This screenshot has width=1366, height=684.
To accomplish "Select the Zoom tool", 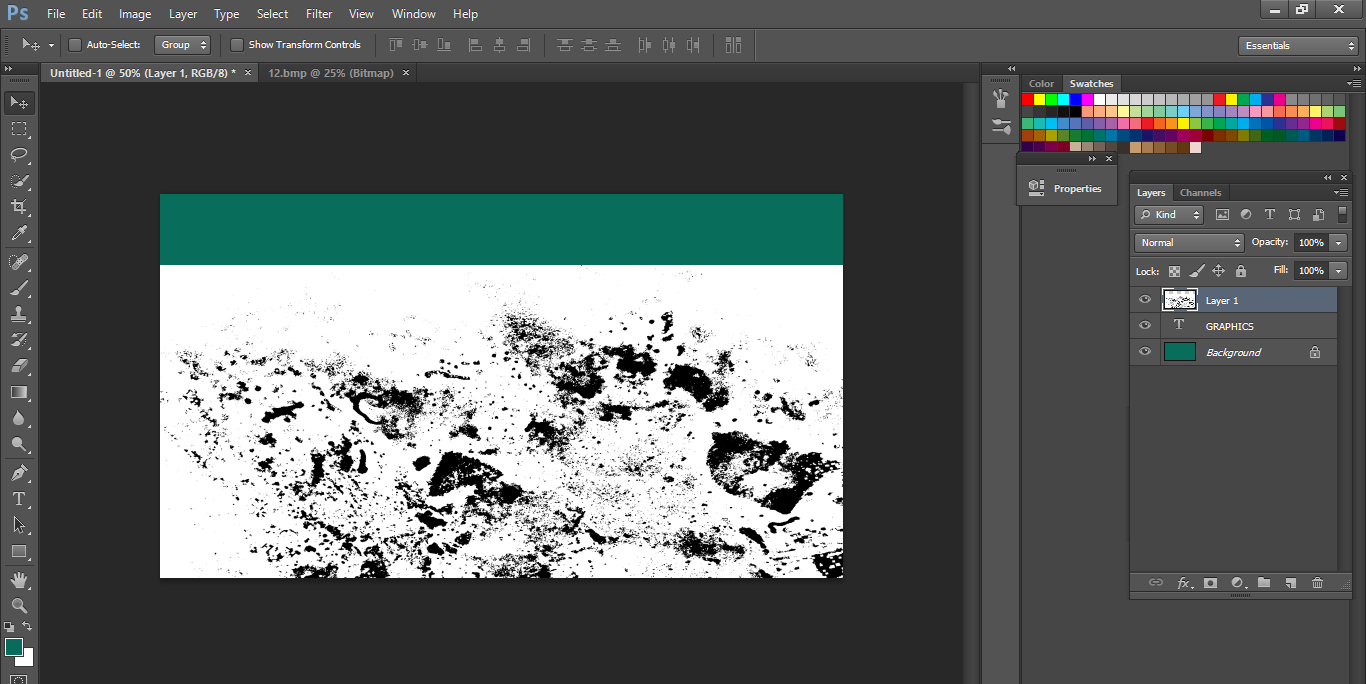I will 18,605.
